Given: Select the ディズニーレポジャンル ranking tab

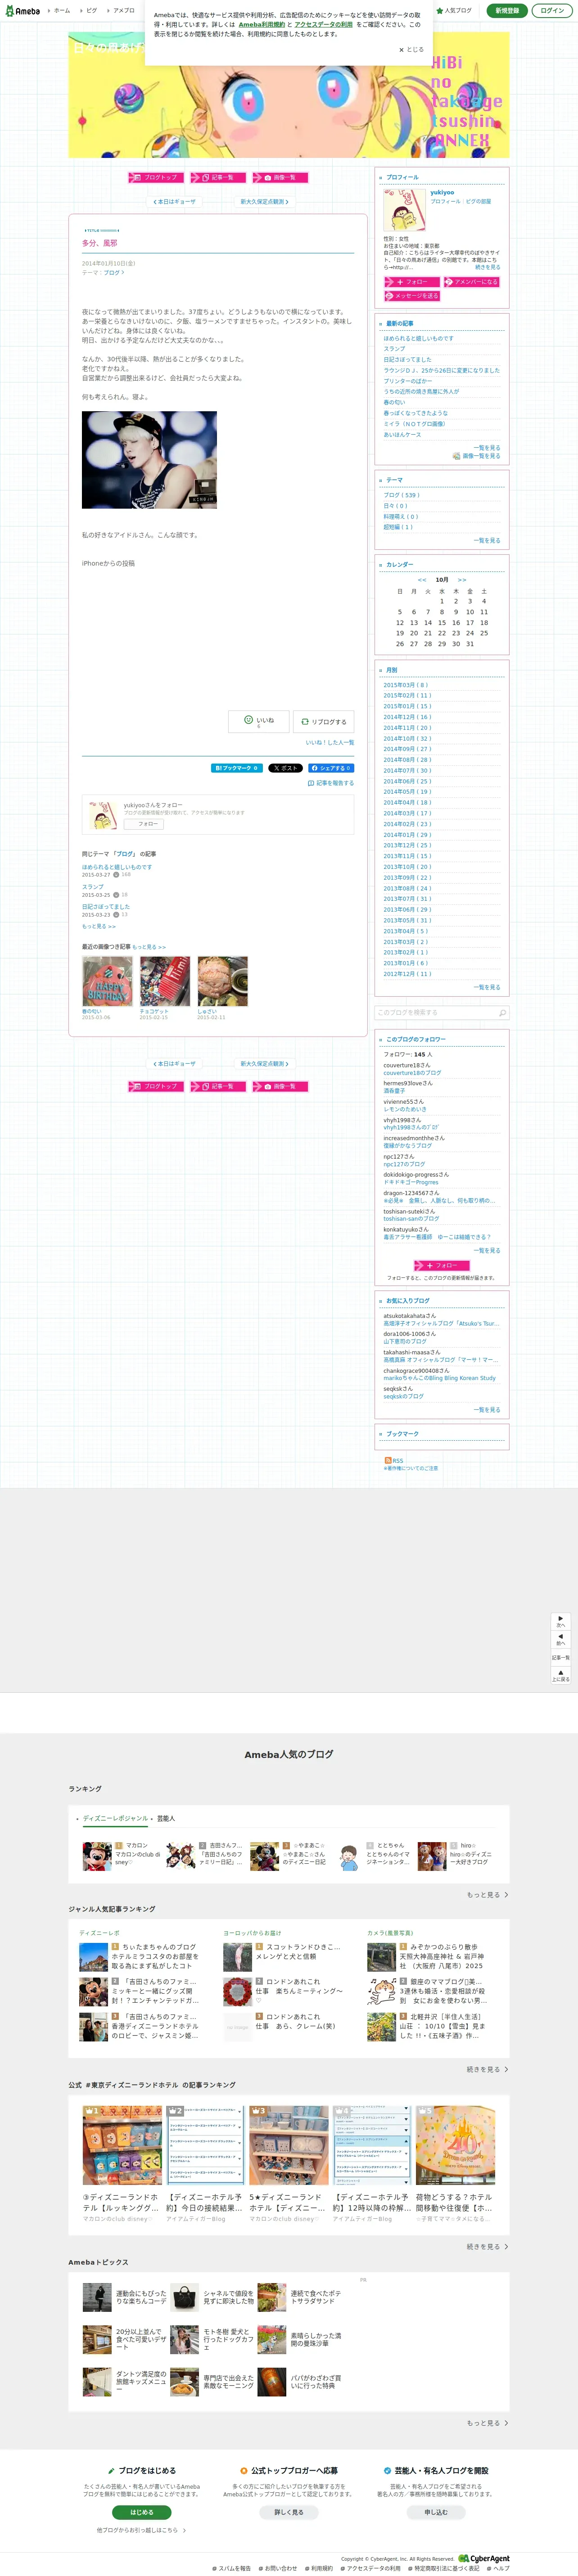Looking at the screenshot, I should 115,1819.
